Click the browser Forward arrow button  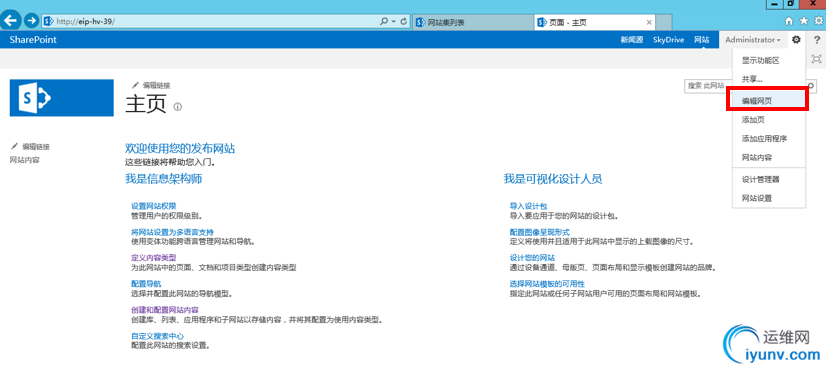[x=32, y=21]
